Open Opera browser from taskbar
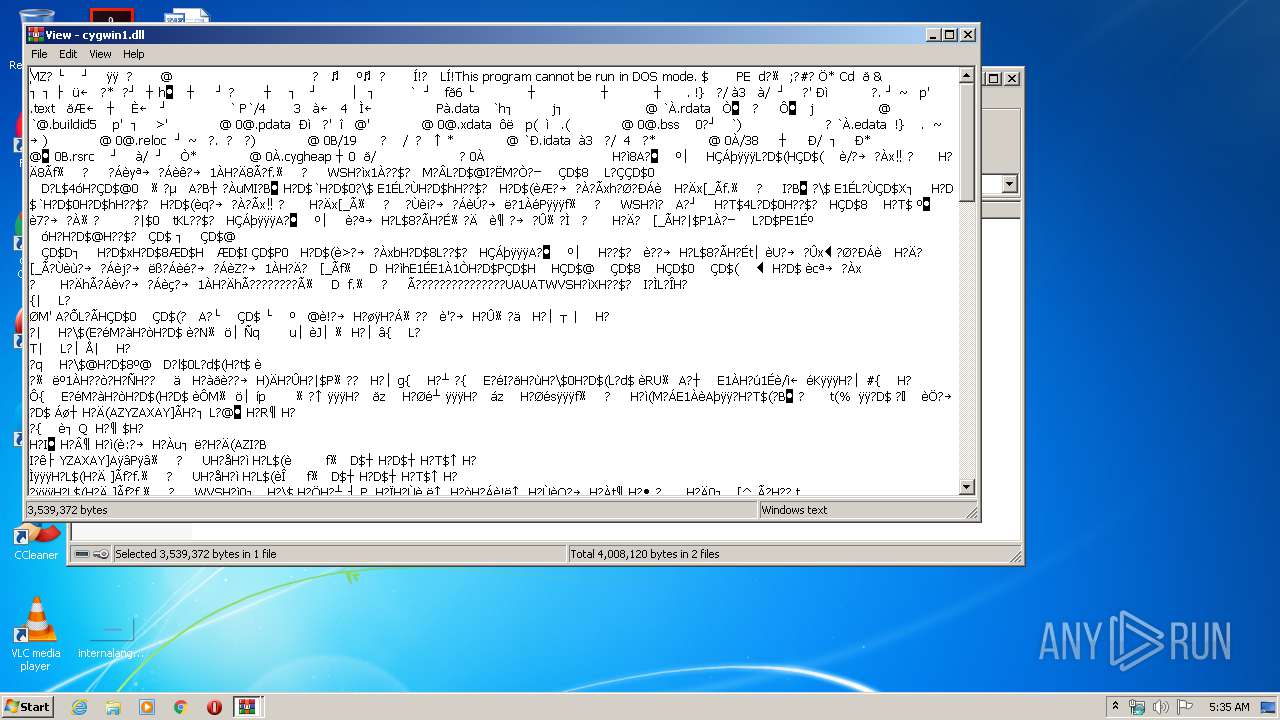Viewport: 1280px width, 720px height. click(214, 707)
